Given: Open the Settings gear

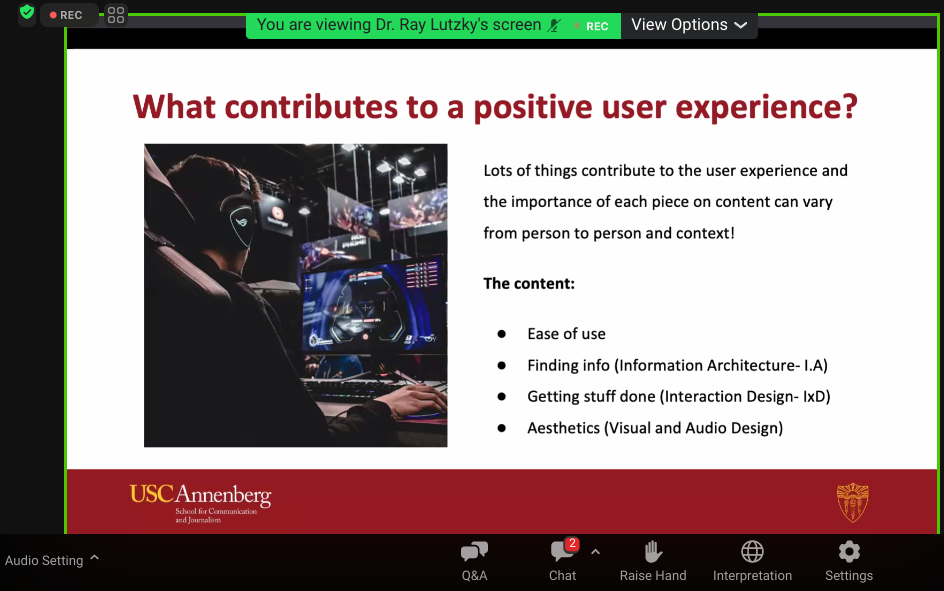Looking at the screenshot, I should point(849,561).
